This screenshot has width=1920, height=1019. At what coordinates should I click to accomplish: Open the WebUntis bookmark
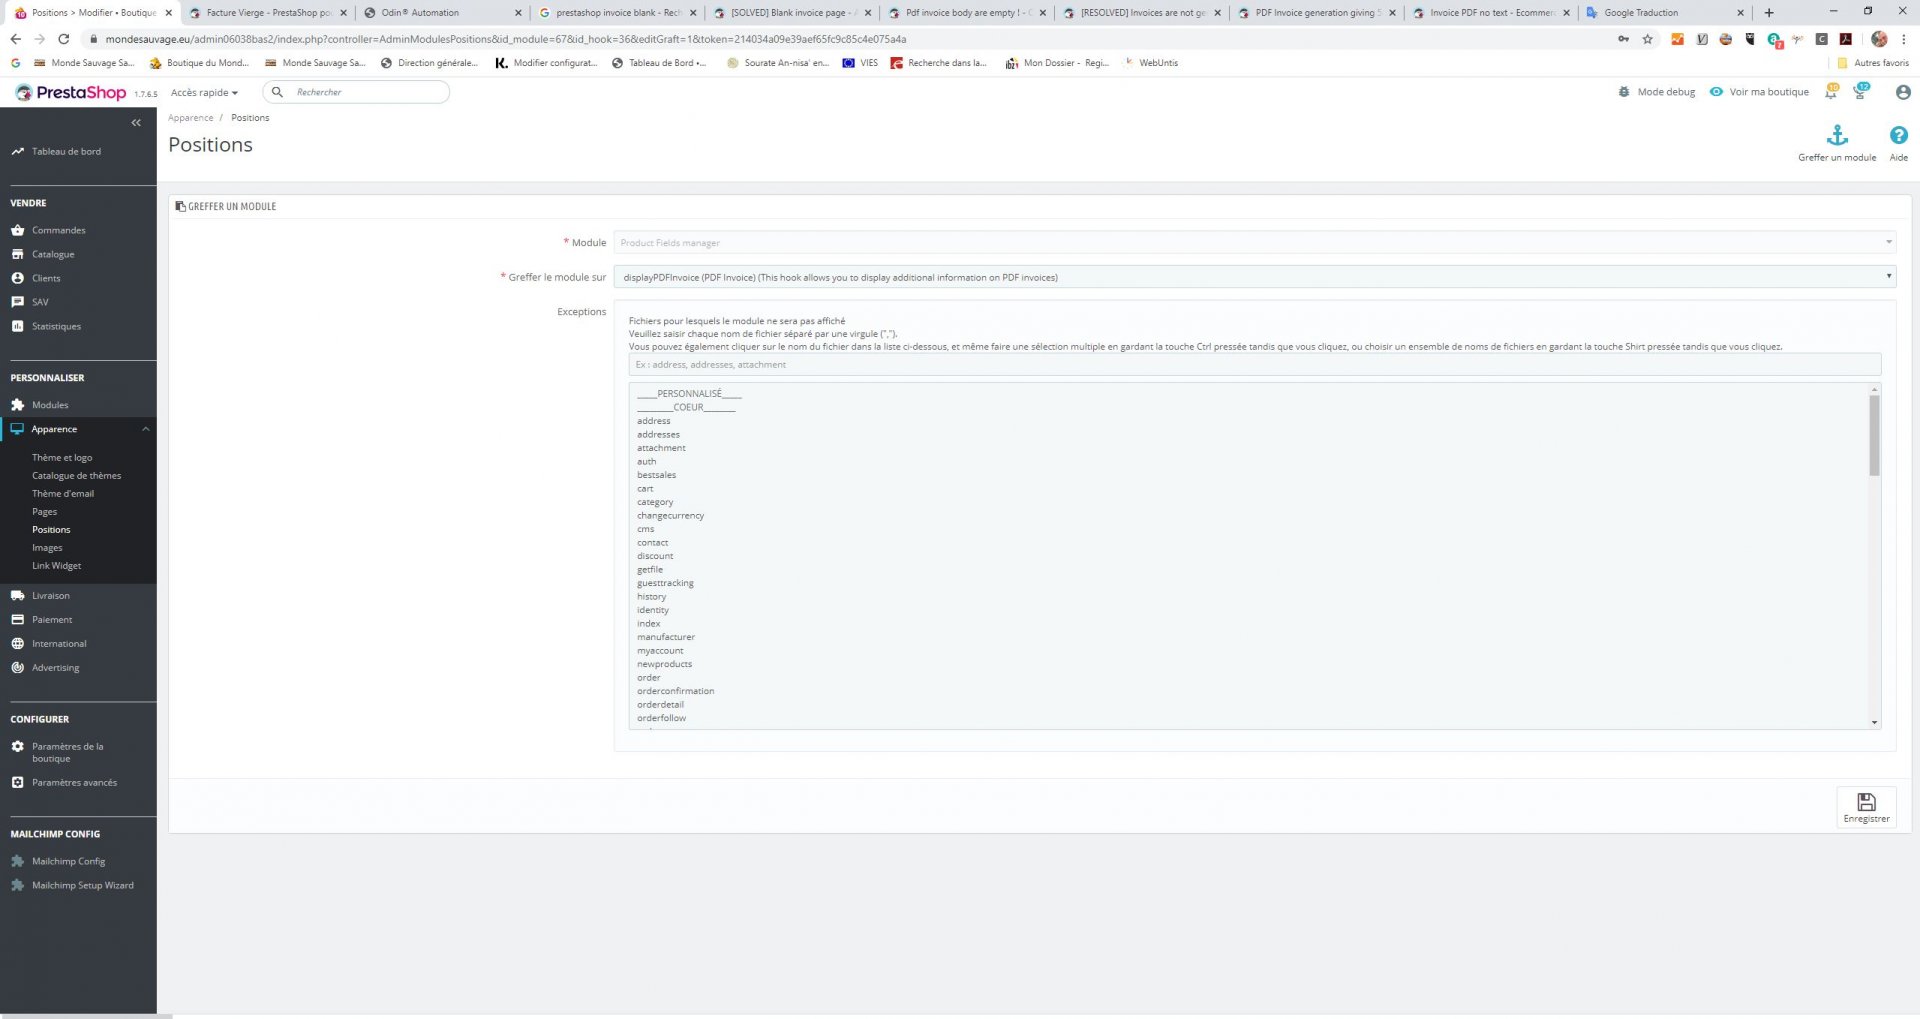point(1151,63)
